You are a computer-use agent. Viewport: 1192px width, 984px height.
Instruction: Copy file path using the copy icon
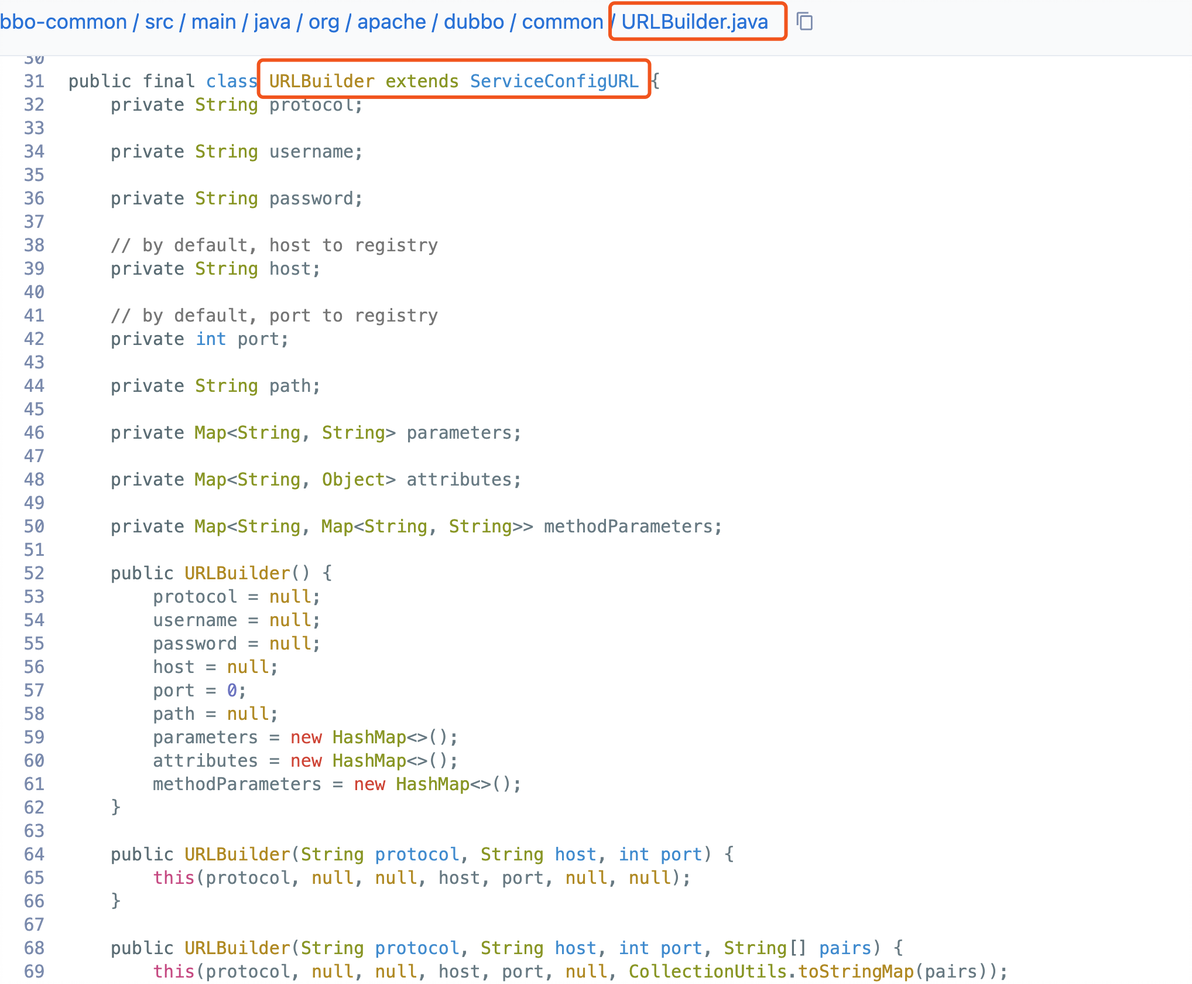tap(804, 21)
